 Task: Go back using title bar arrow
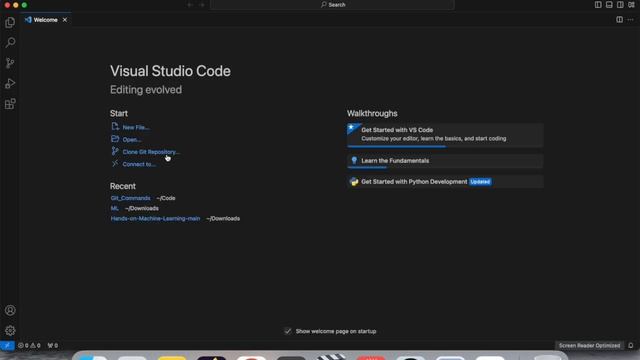coord(190,5)
